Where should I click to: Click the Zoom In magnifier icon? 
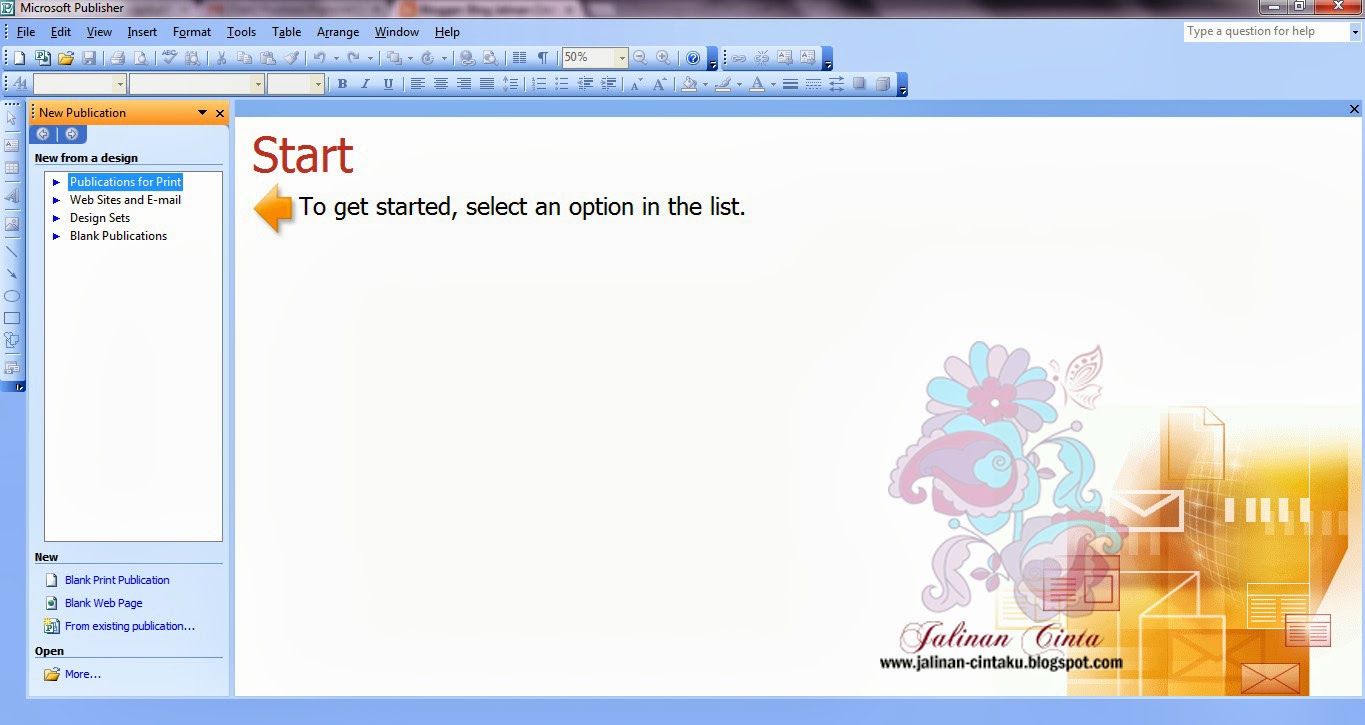(x=663, y=58)
